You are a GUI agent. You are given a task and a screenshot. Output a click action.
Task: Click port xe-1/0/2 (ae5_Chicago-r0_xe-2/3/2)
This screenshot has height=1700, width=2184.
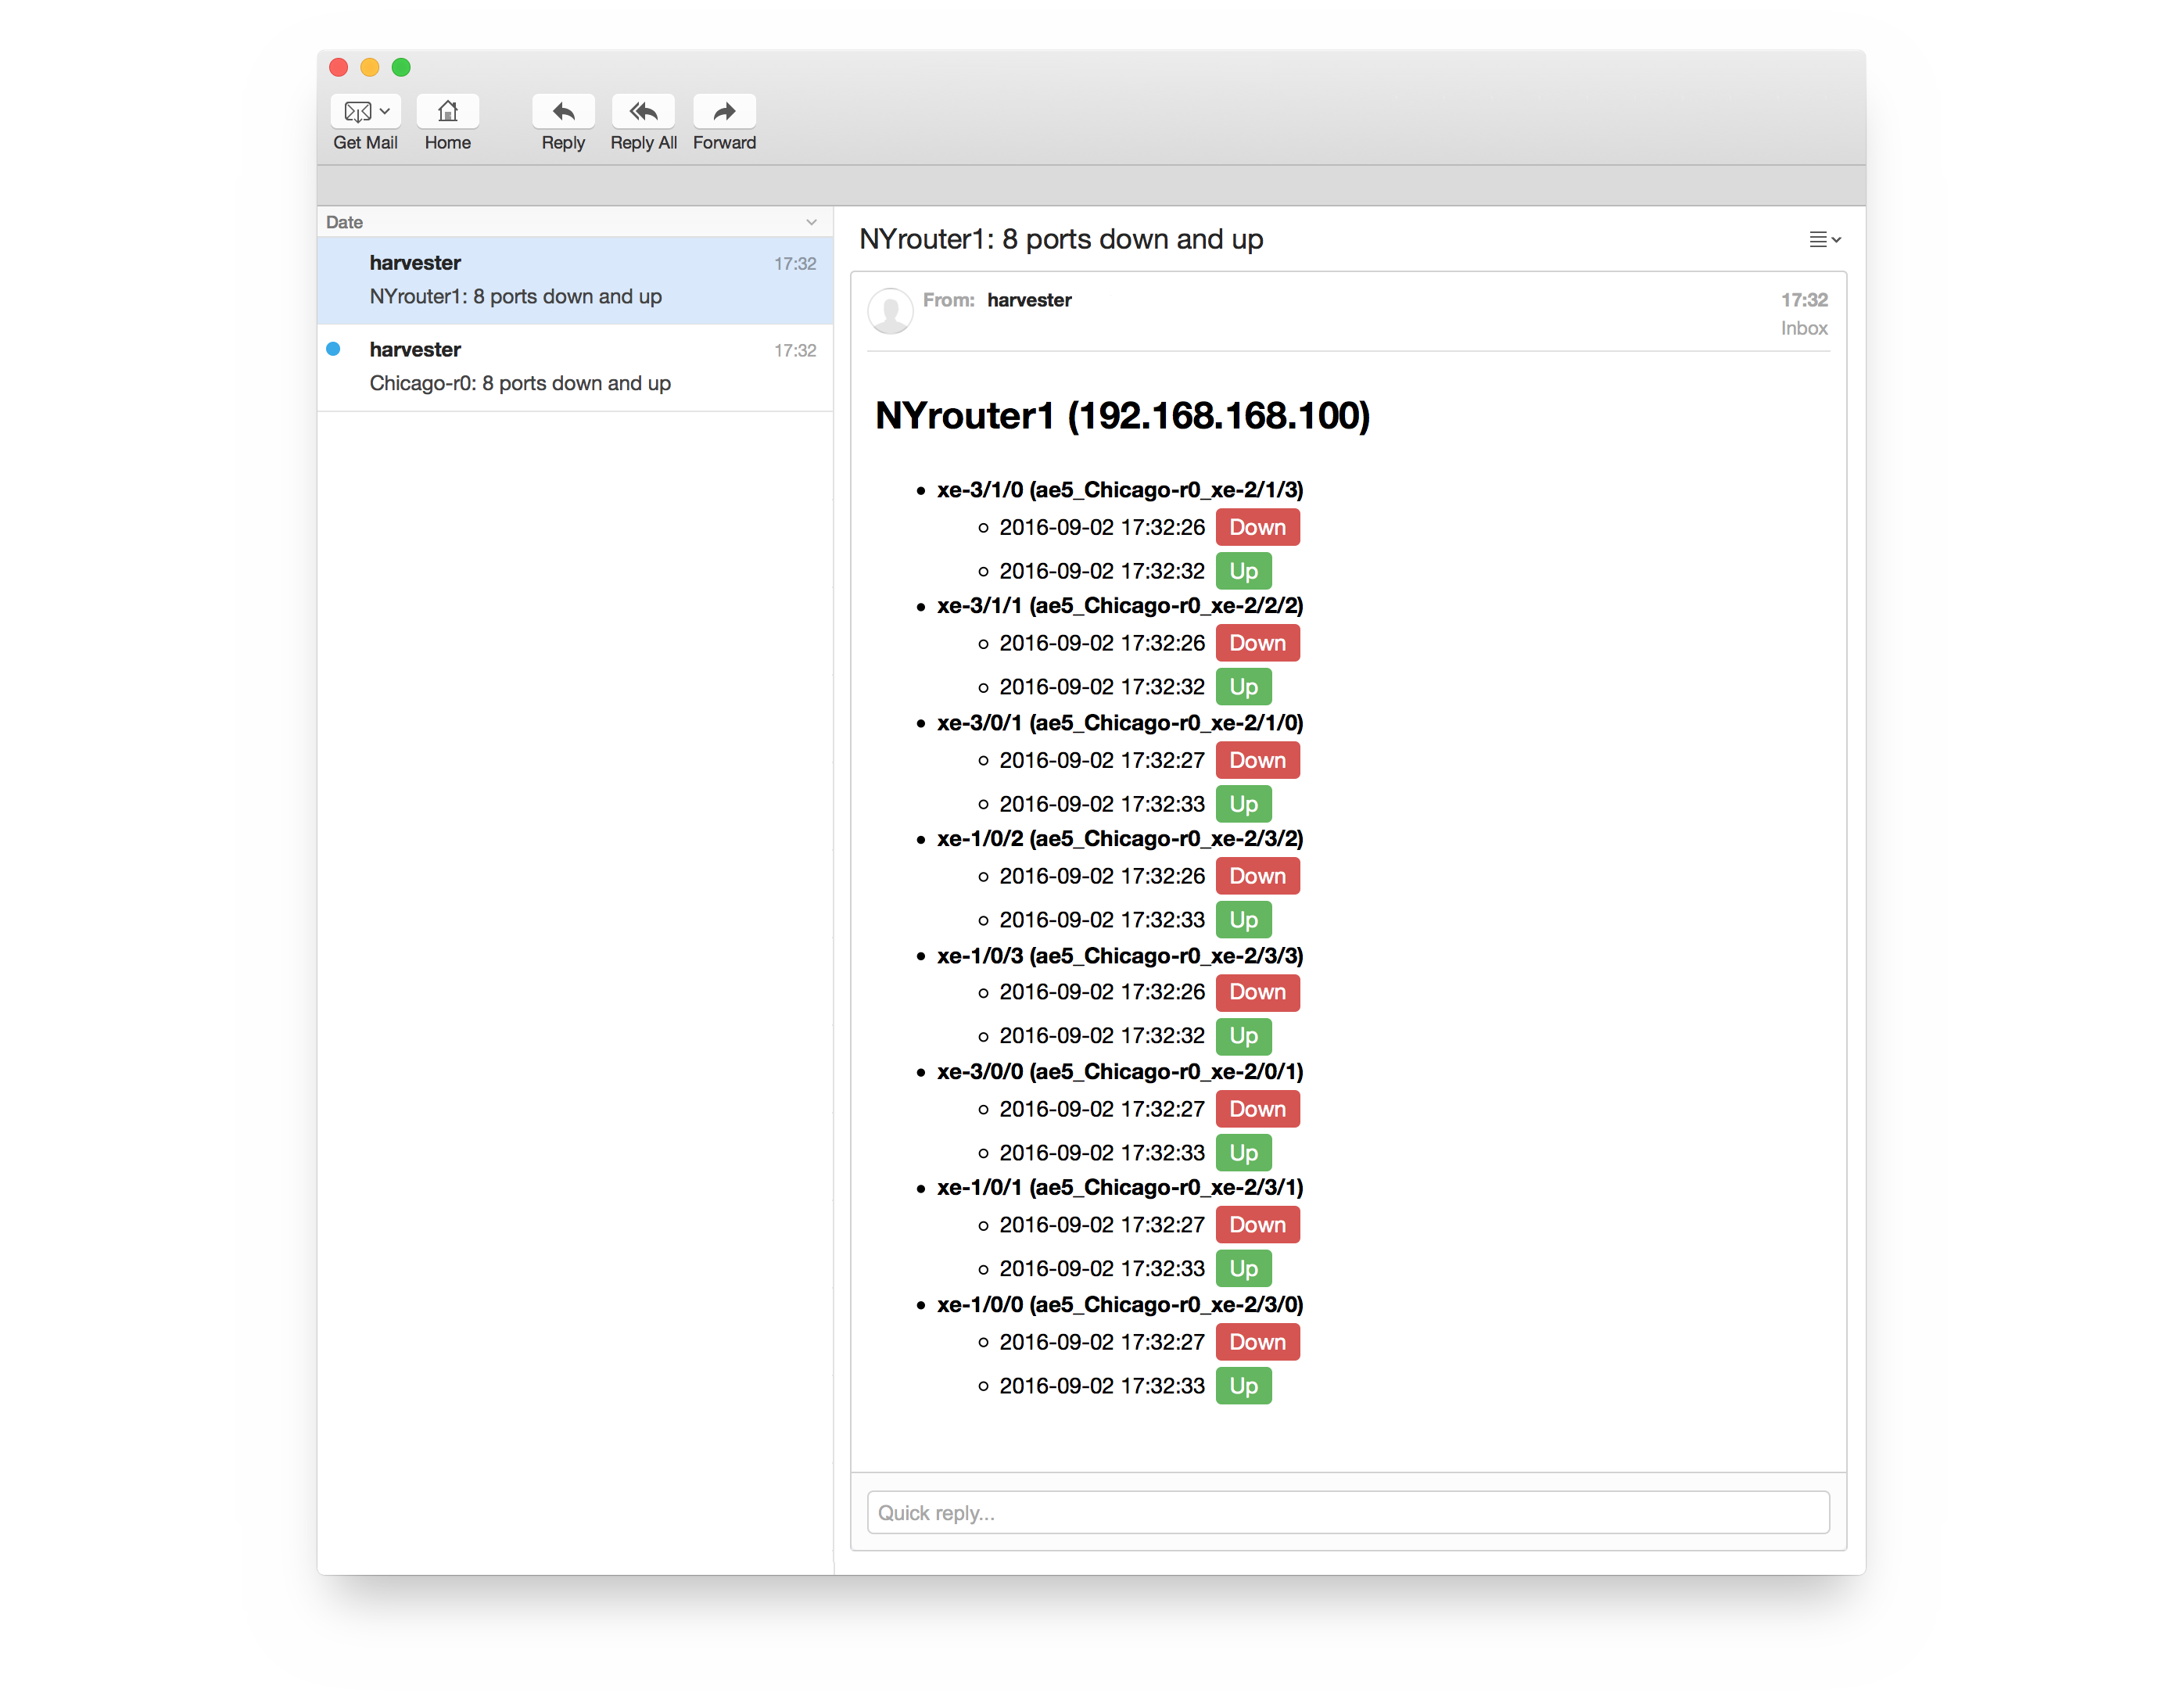[x=1120, y=839]
